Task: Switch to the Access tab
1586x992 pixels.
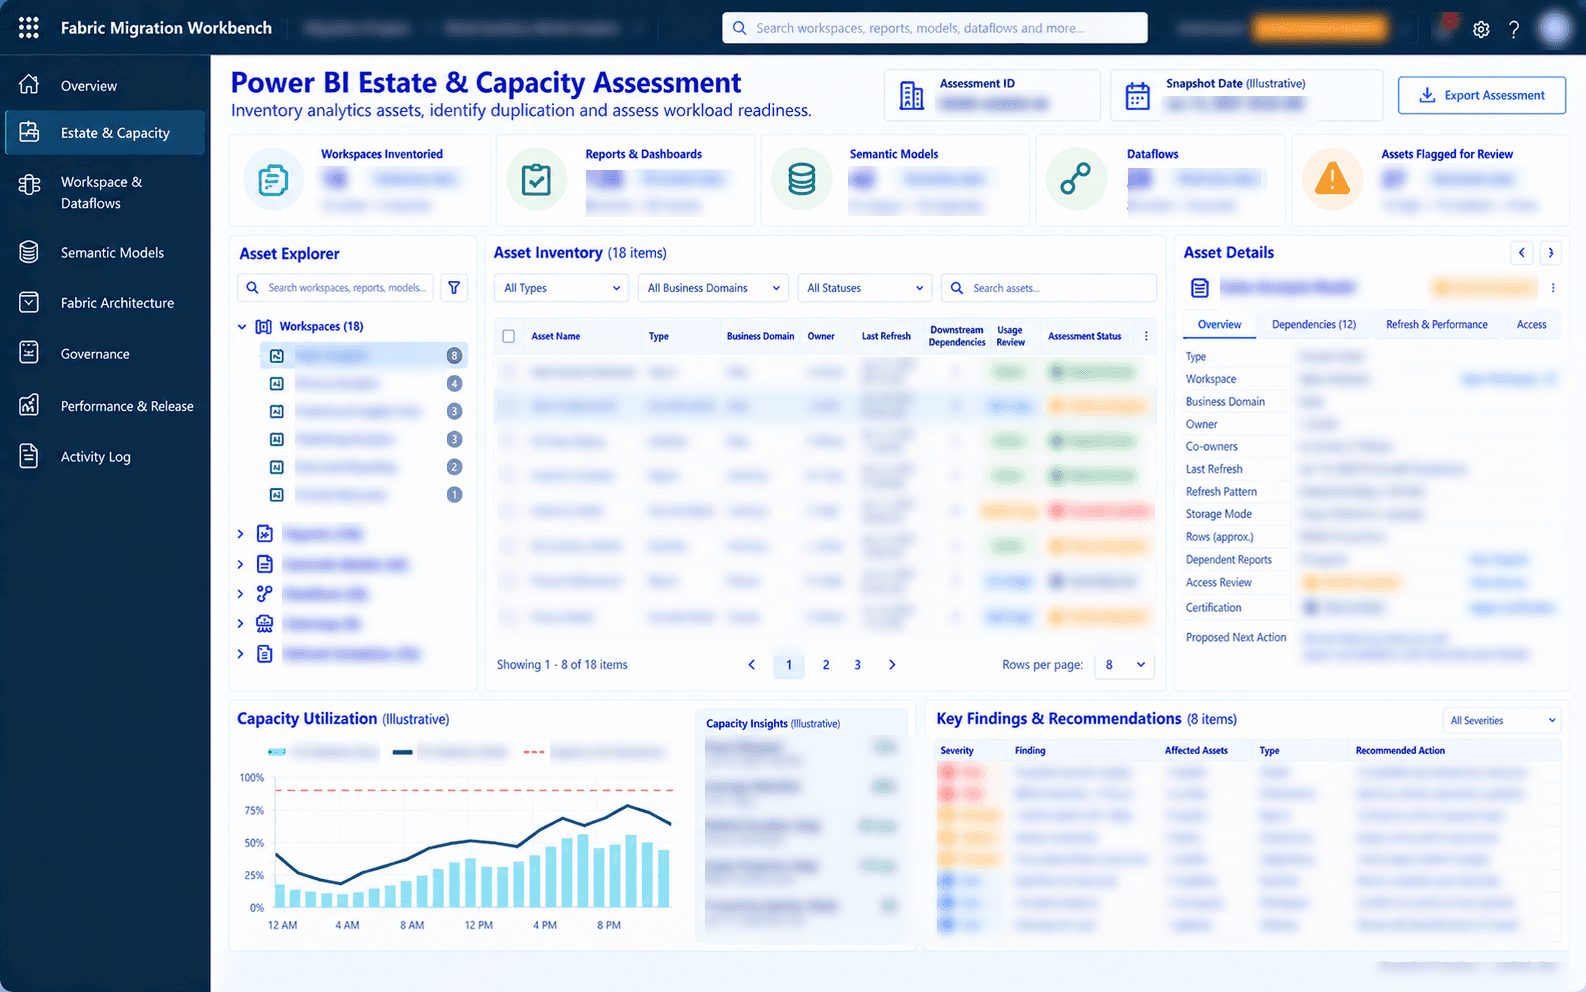Action: coord(1531,325)
